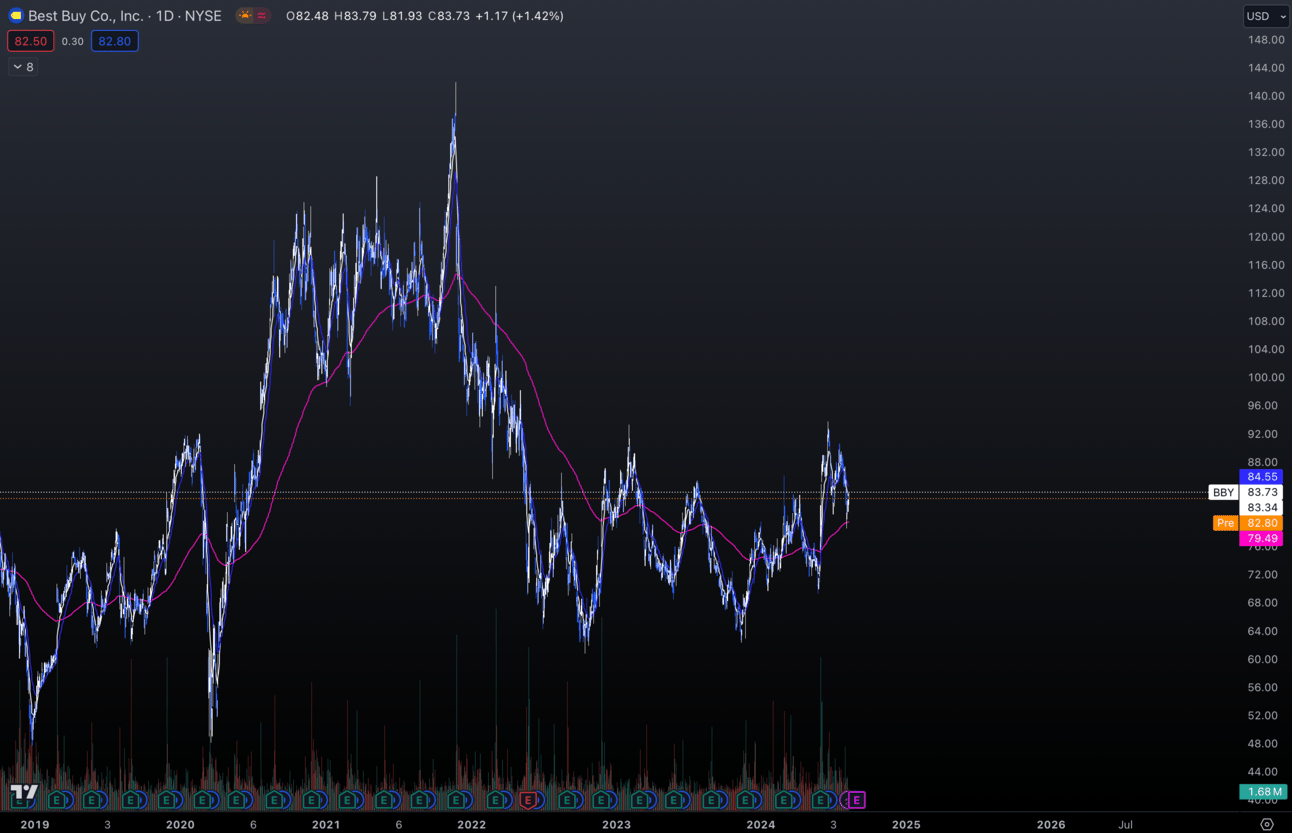The height and width of the screenshot is (833, 1292).
Task: Click the 120.00 price axis label
Action: pyautogui.click(x=1265, y=237)
